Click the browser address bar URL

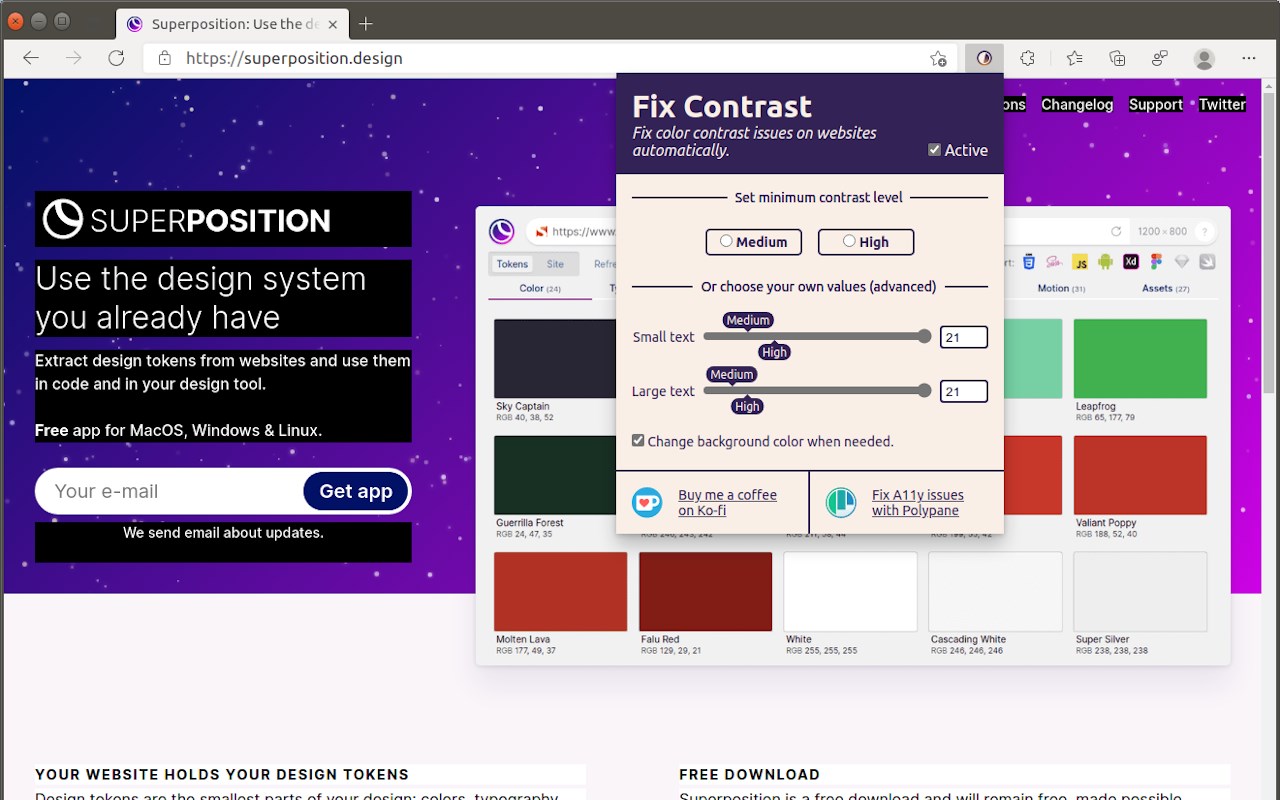click(x=294, y=58)
